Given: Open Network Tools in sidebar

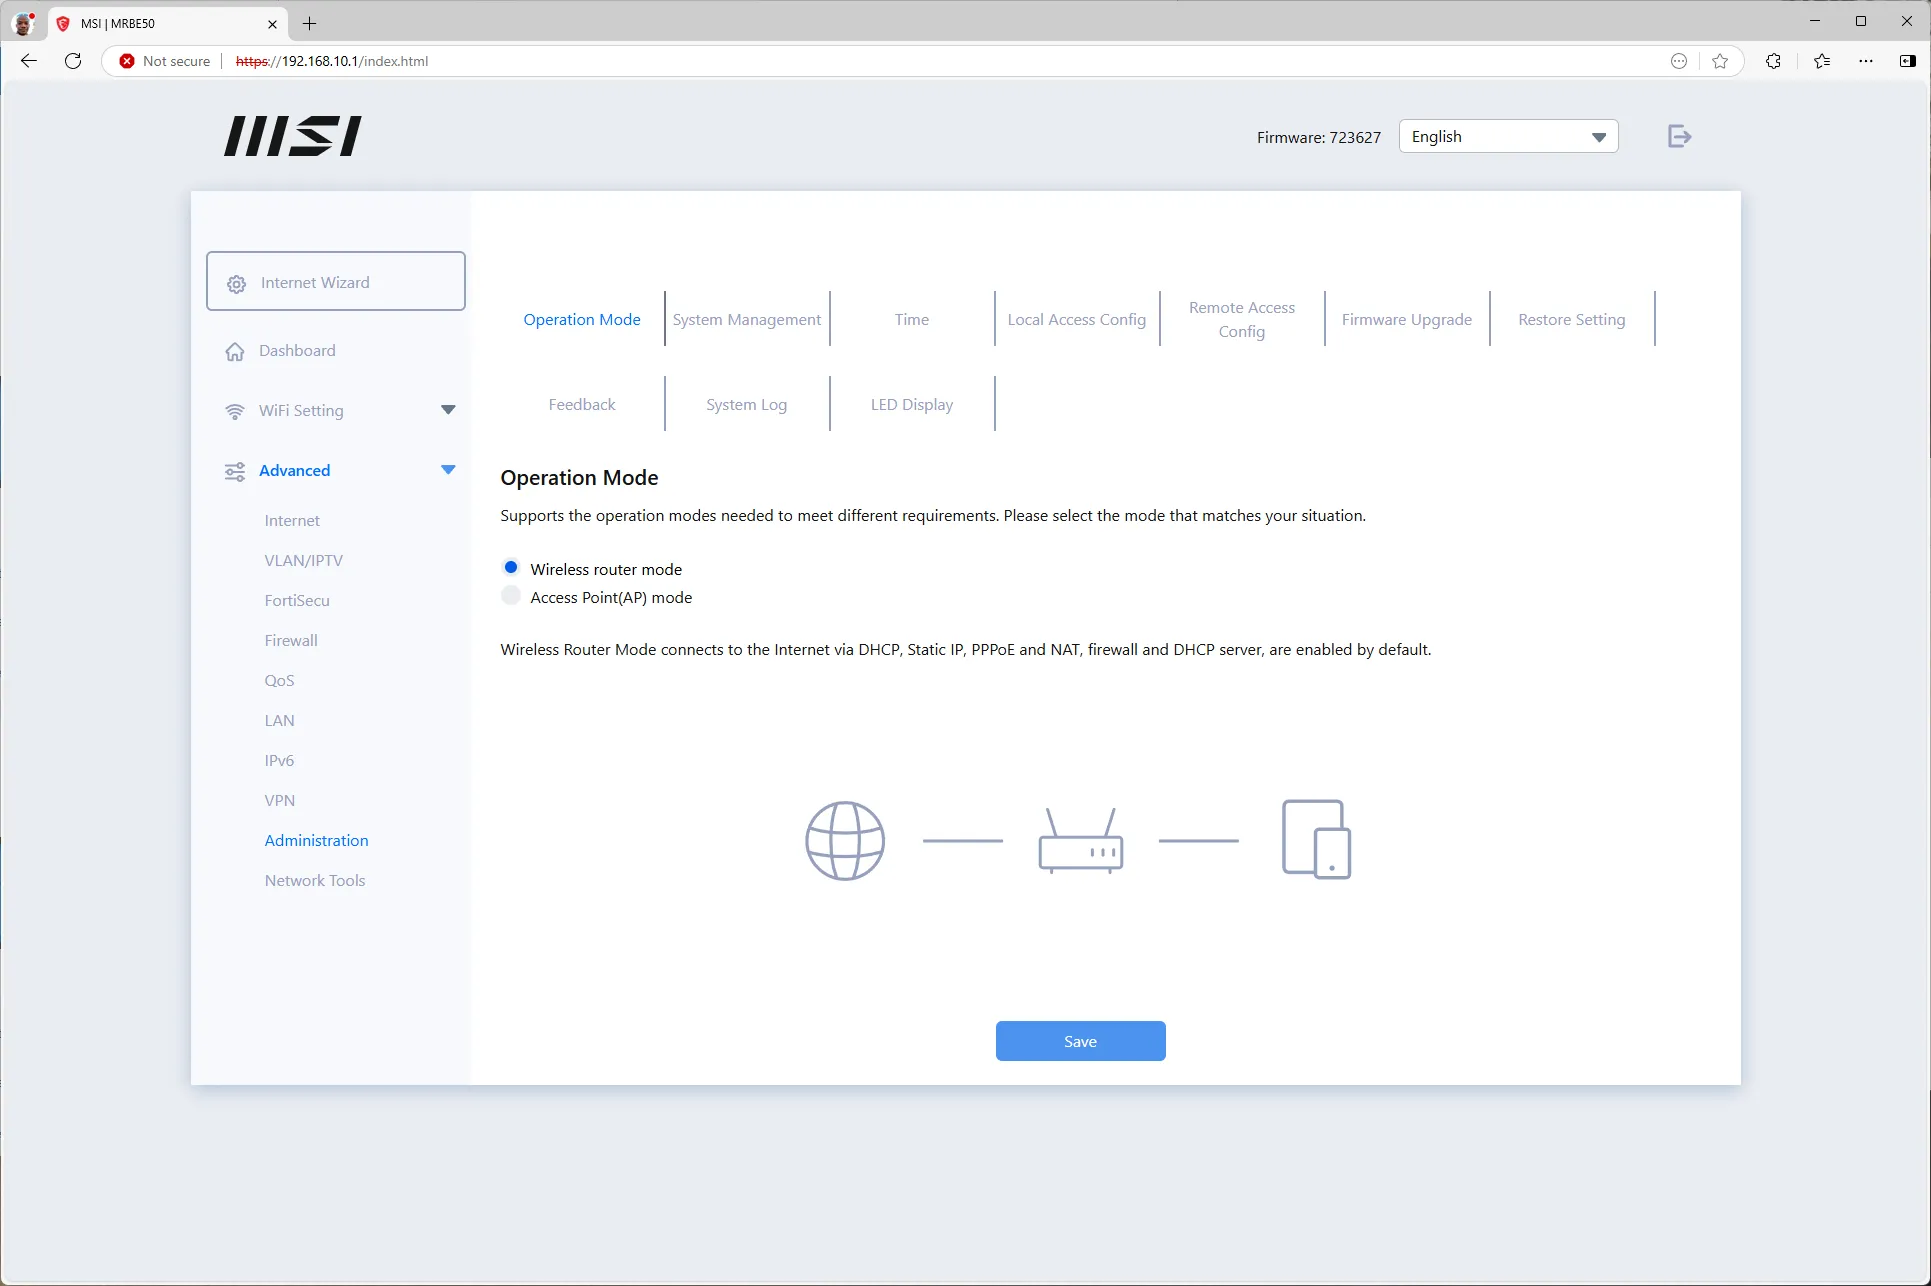Looking at the screenshot, I should (315, 881).
